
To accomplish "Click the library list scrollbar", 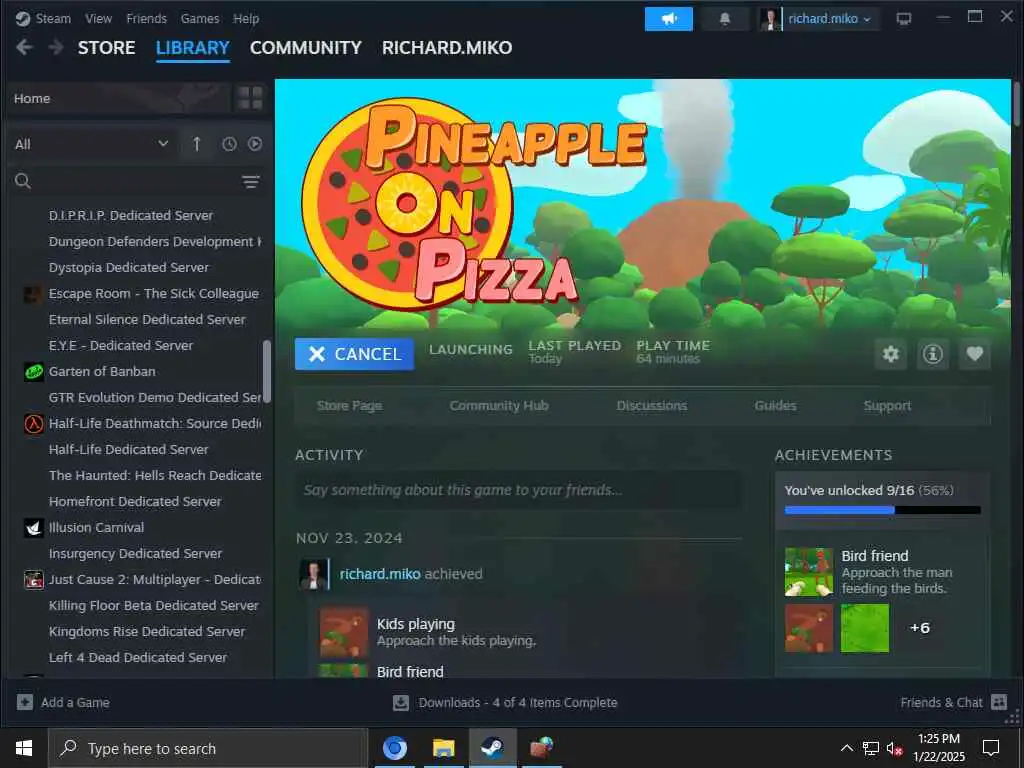I will (x=266, y=371).
